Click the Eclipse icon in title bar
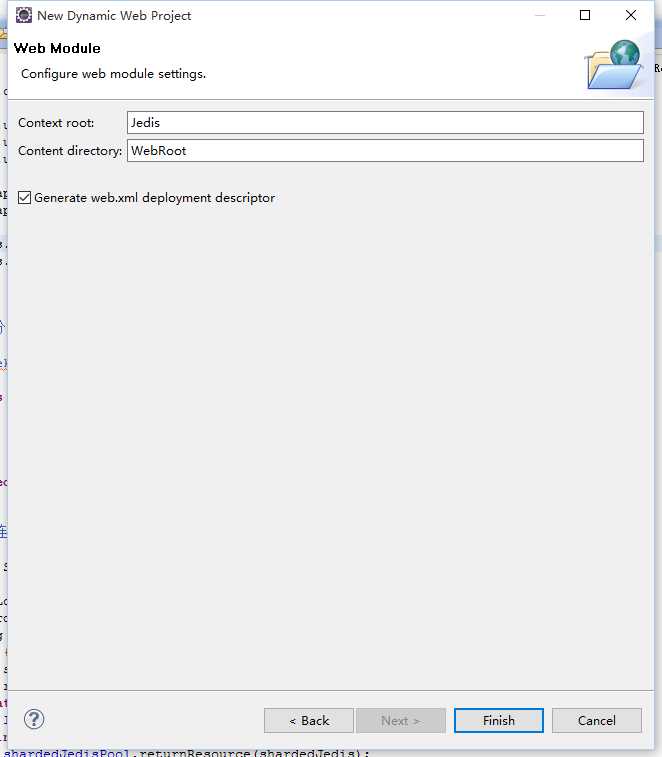This screenshot has height=757, width=662. (24, 15)
